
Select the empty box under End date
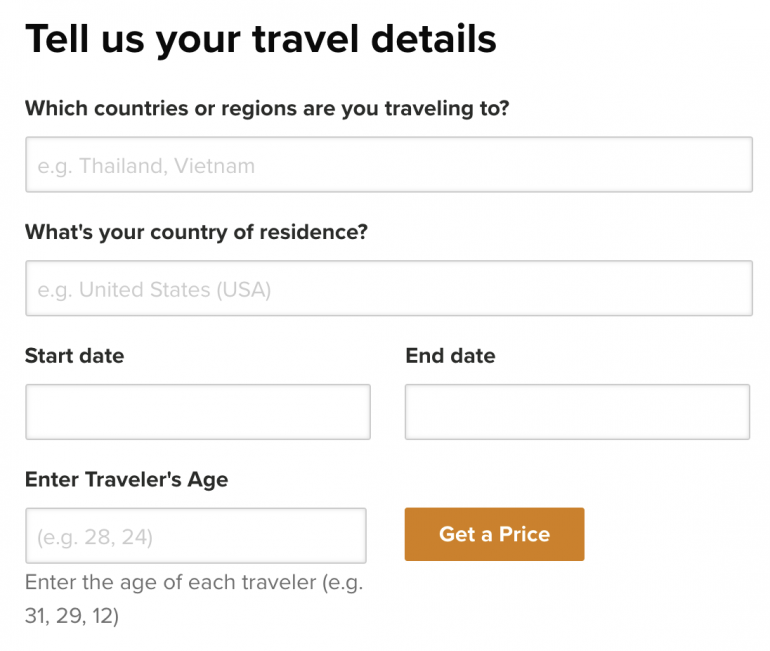click(577, 412)
